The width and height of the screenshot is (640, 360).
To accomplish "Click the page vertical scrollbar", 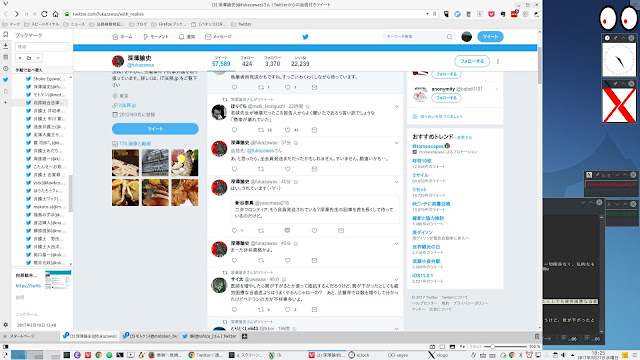I will point(540,65).
